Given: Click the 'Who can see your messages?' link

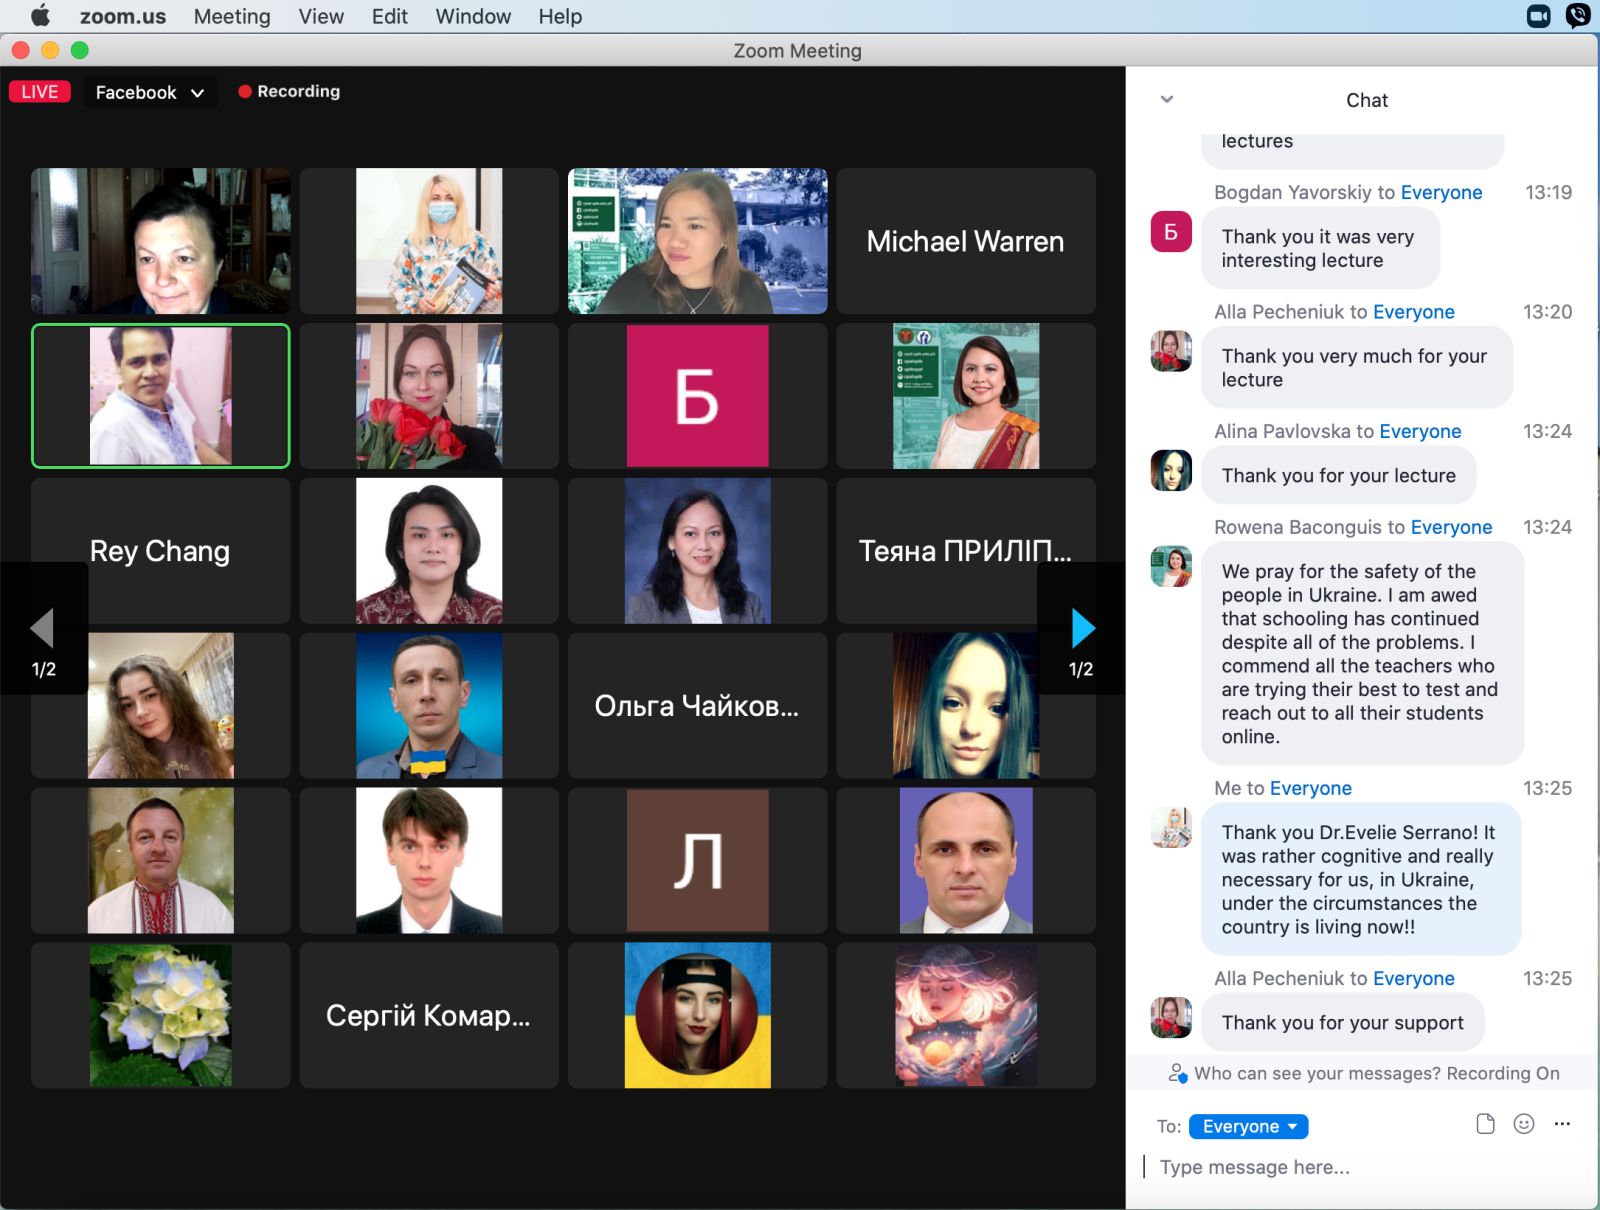Looking at the screenshot, I should (1317, 1073).
